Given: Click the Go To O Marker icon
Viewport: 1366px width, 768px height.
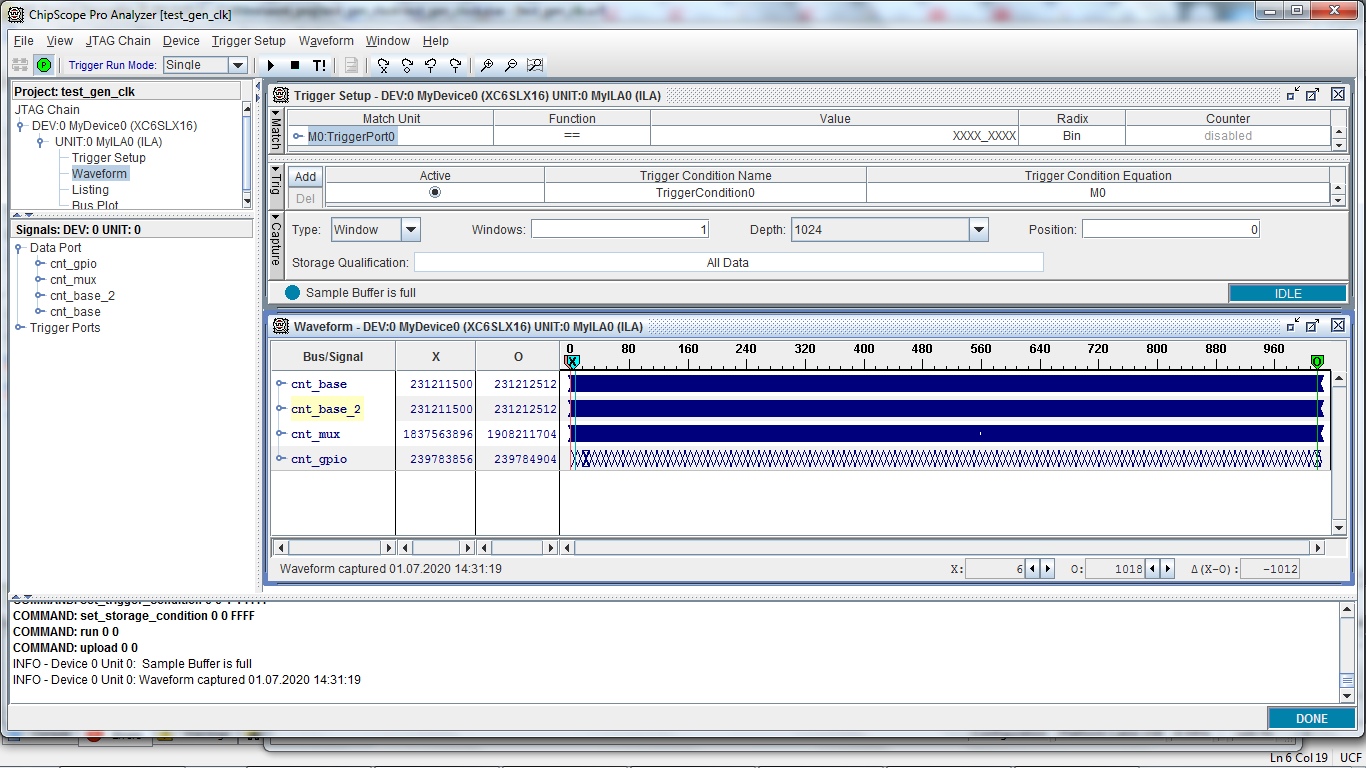Looking at the screenshot, I should (x=407, y=65).
